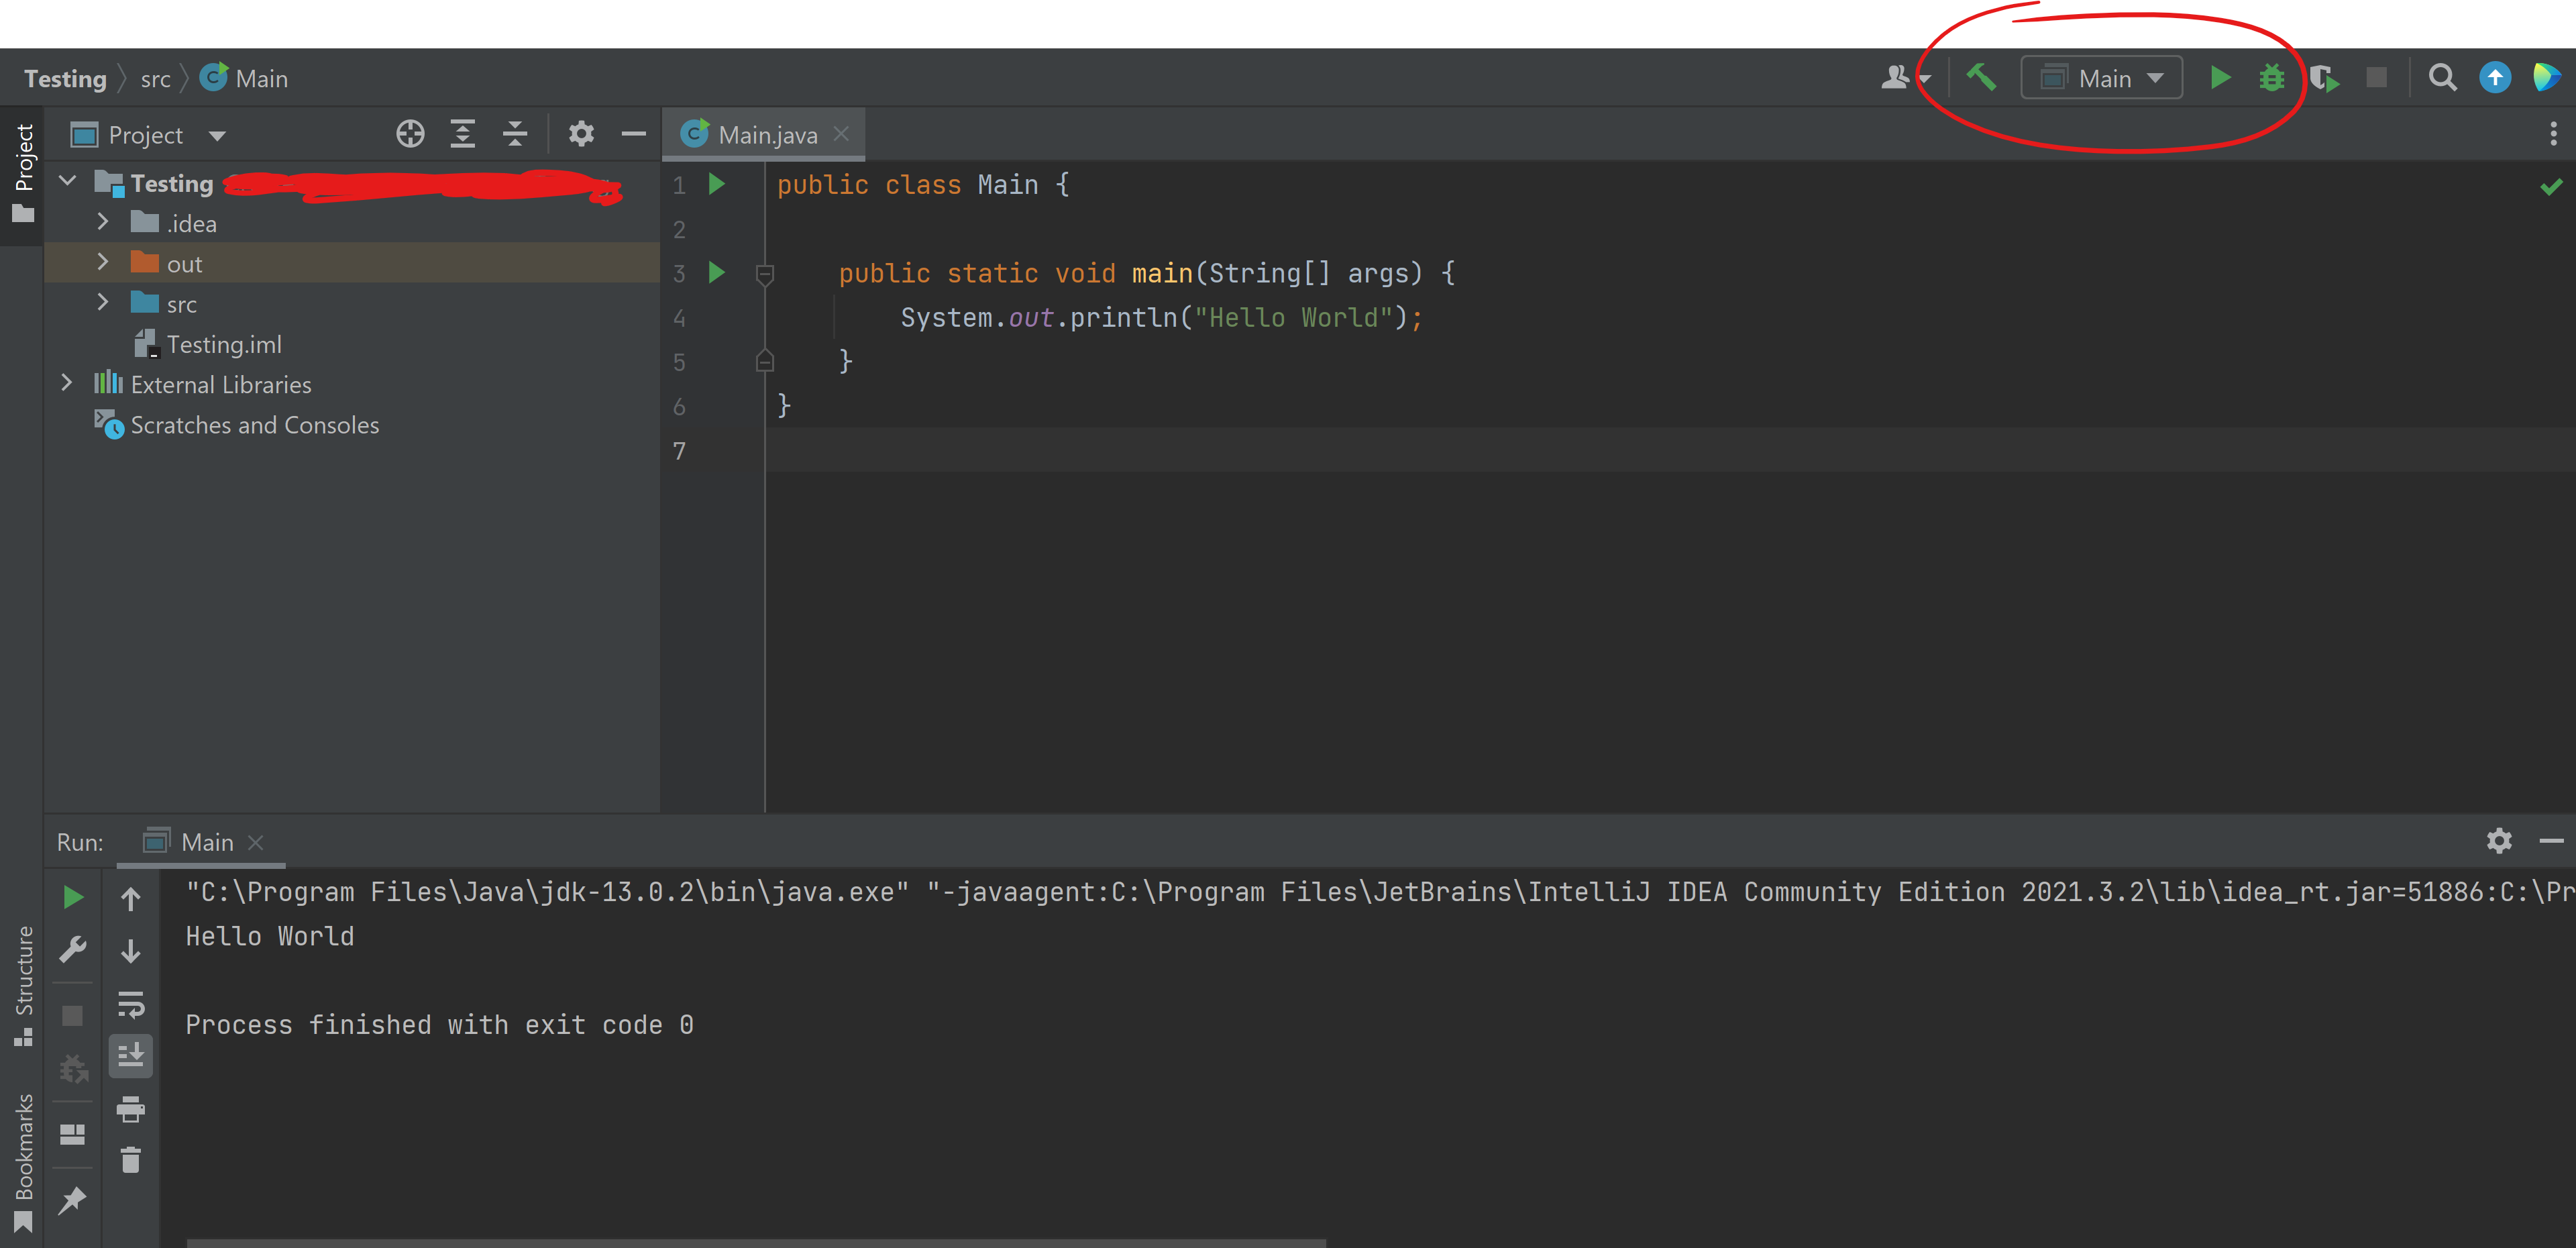Open the user account Code With Me dropdown
Image resolution: width=2576 pixels, height=1248 pixels.
1905,77
